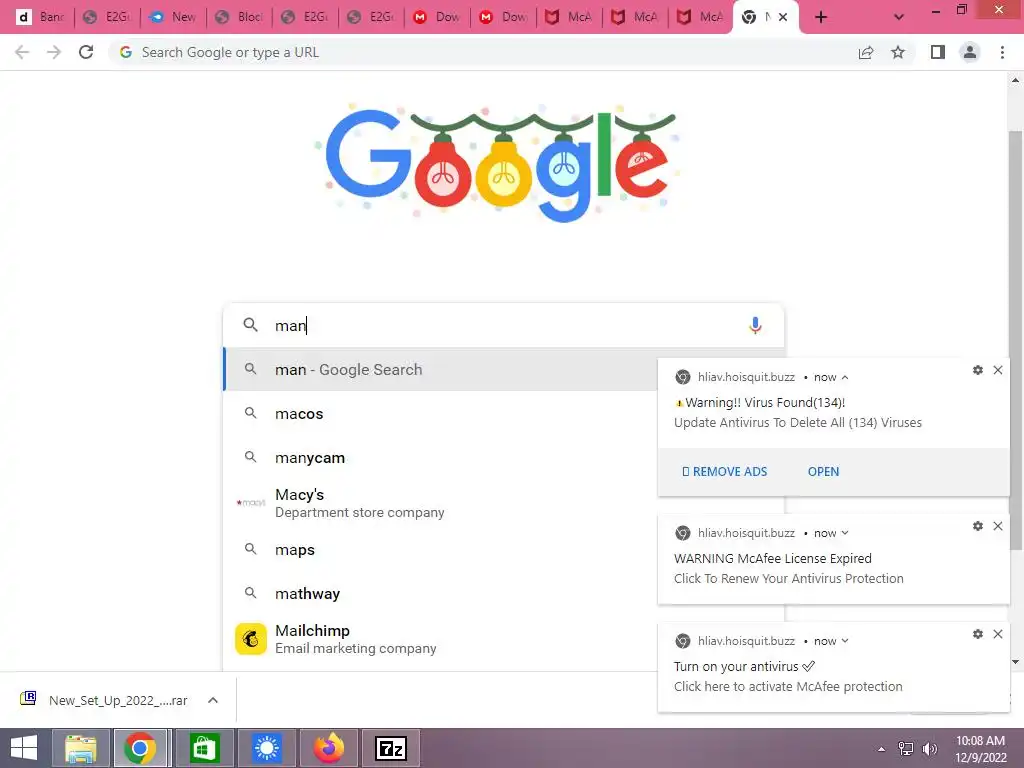Viewport: 1024px width, 768px height.
Task: Share this page icon in address bar
Action: pyautogui.click(x=866, y=52)
